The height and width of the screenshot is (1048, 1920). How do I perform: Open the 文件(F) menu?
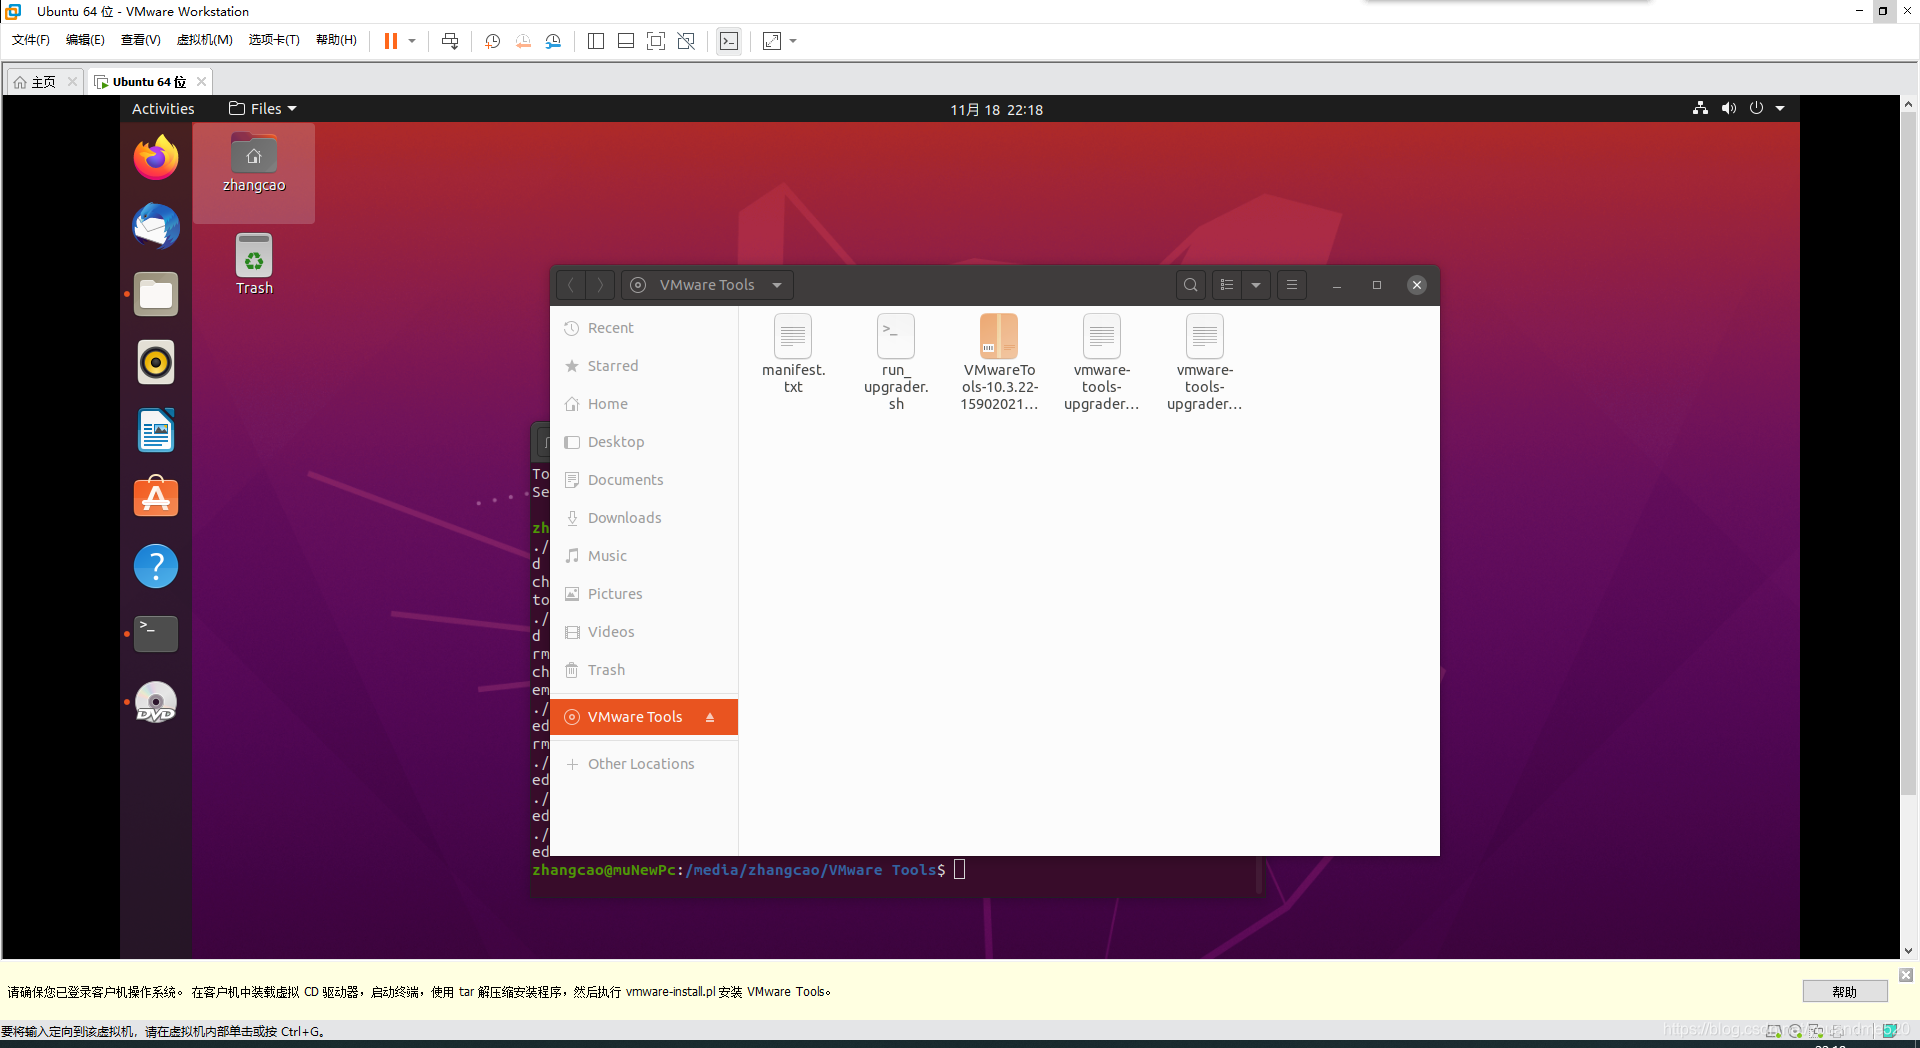[x=31, y=40]
